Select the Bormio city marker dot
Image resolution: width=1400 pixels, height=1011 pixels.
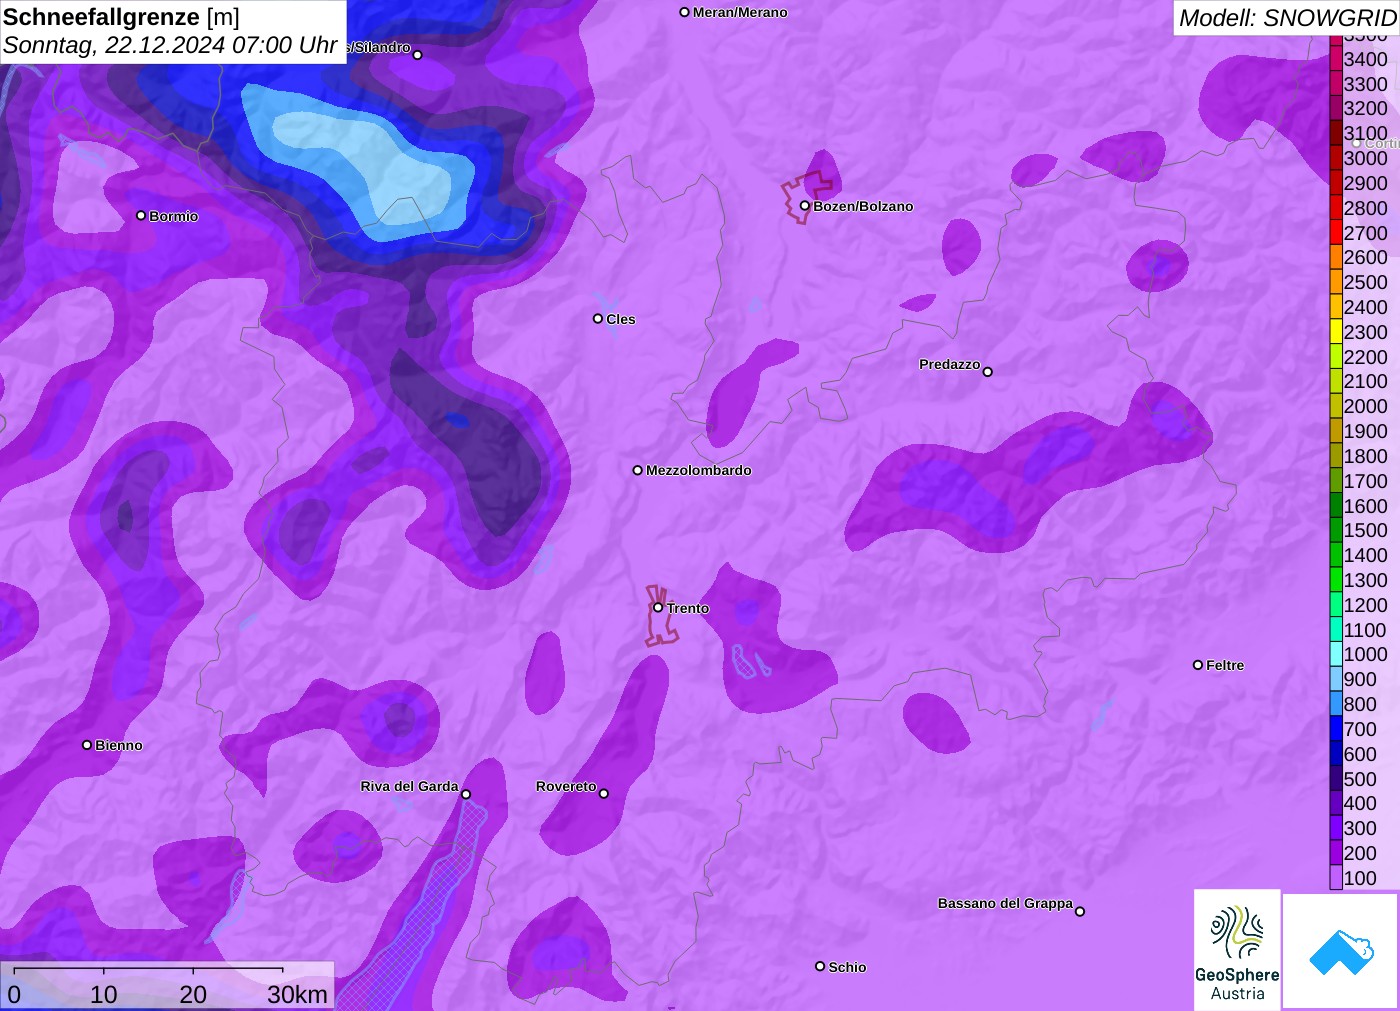tap(141, 216)
